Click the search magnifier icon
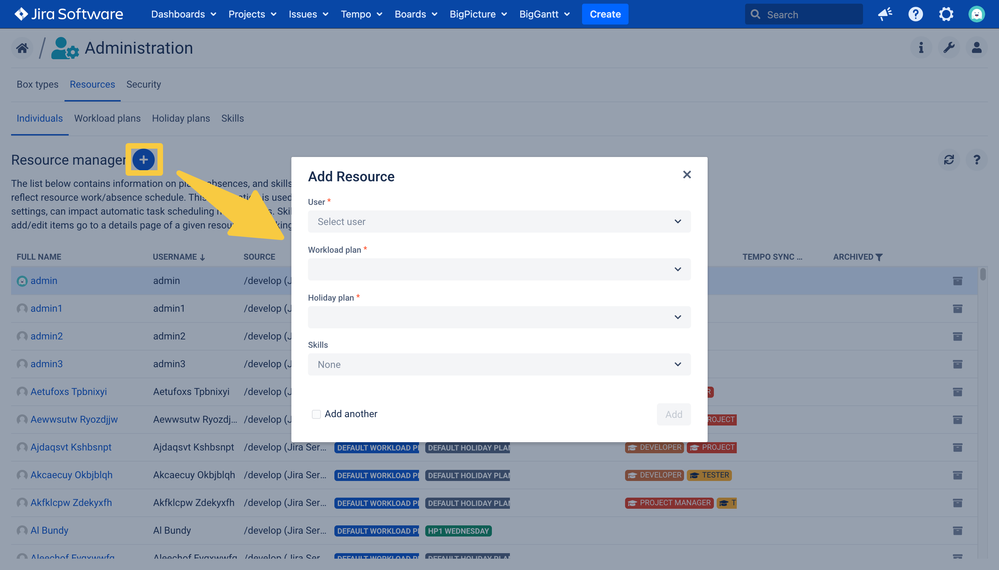Image resolution: width=999 pixels, height=570 pixels. click(x=756, y=14)
